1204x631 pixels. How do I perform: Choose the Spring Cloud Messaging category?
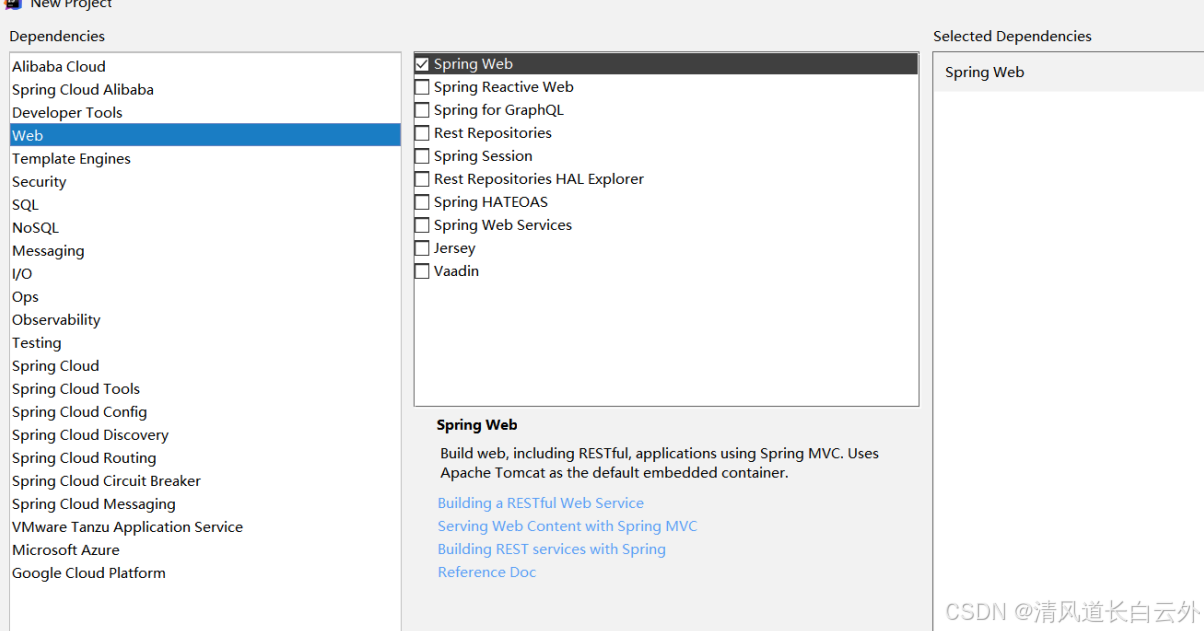click(x=205, y=503)
